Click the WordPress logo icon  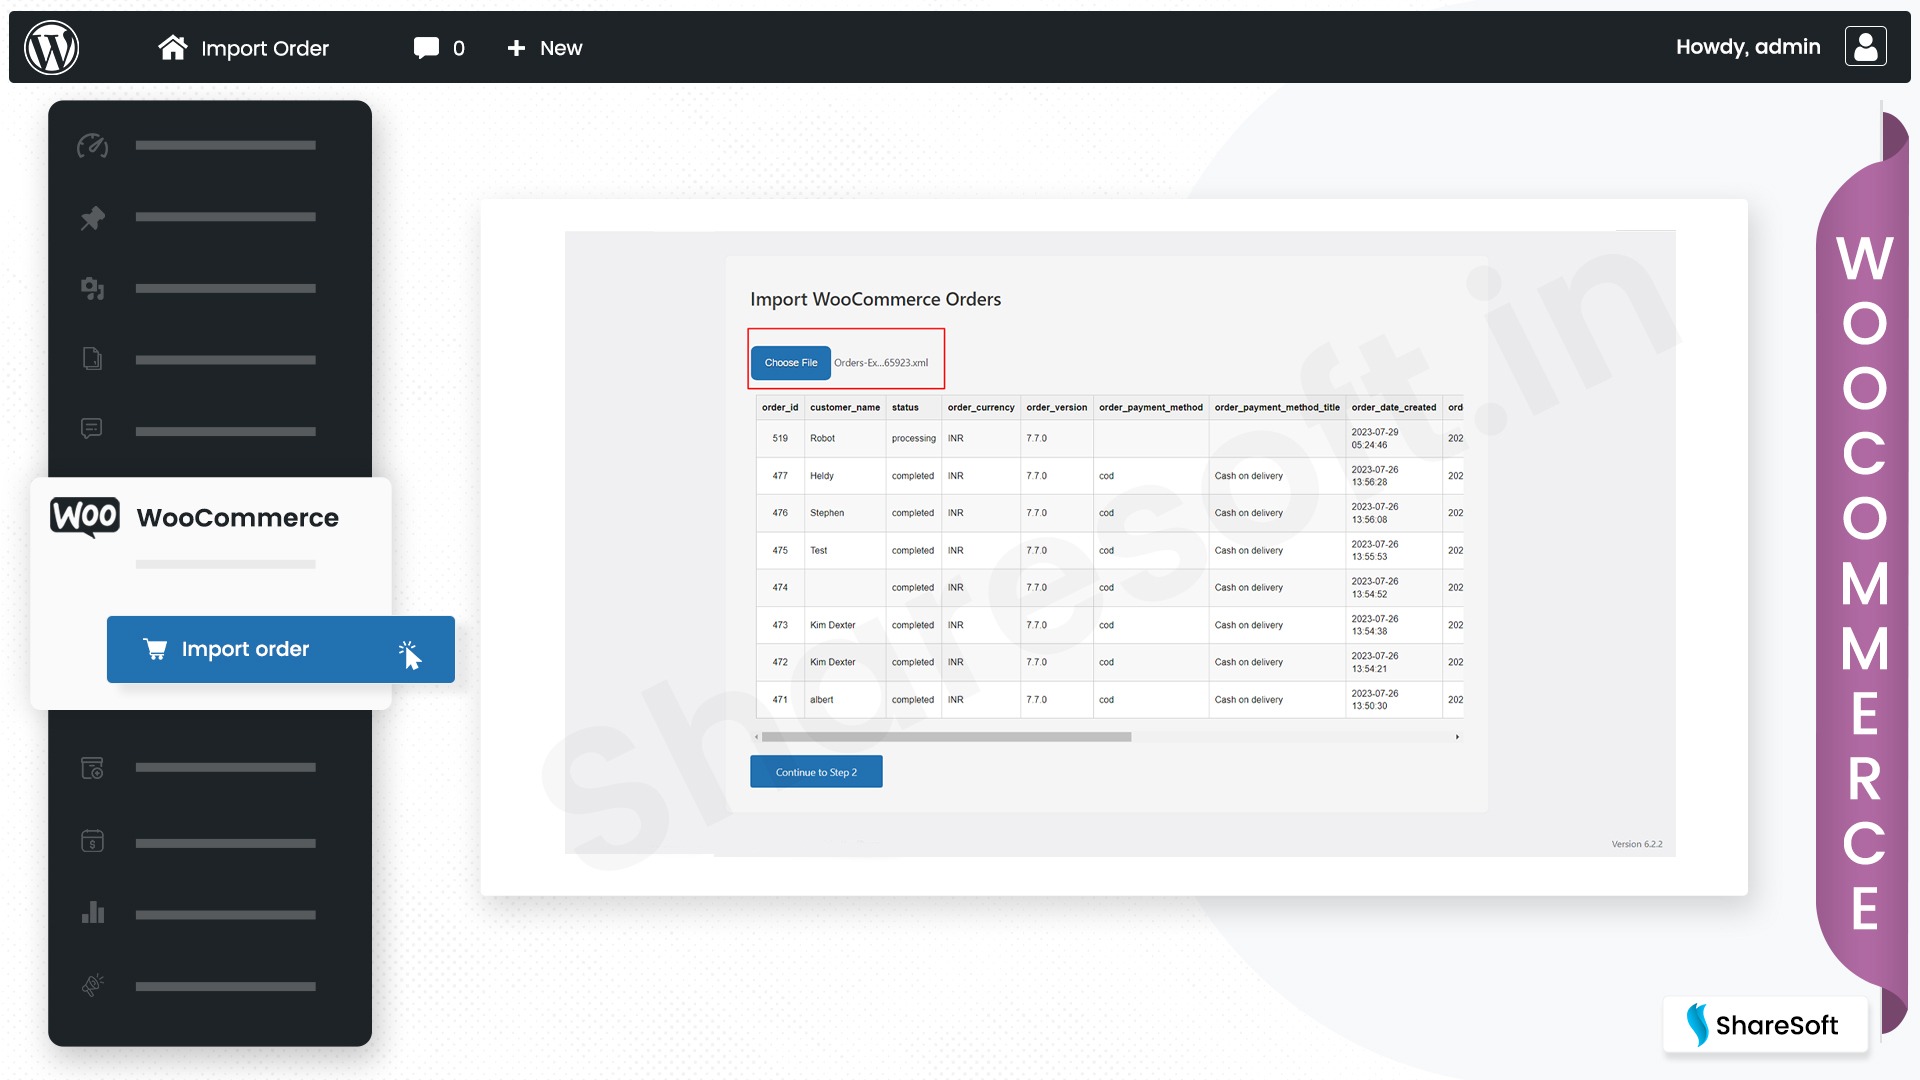tap(52, 47)
